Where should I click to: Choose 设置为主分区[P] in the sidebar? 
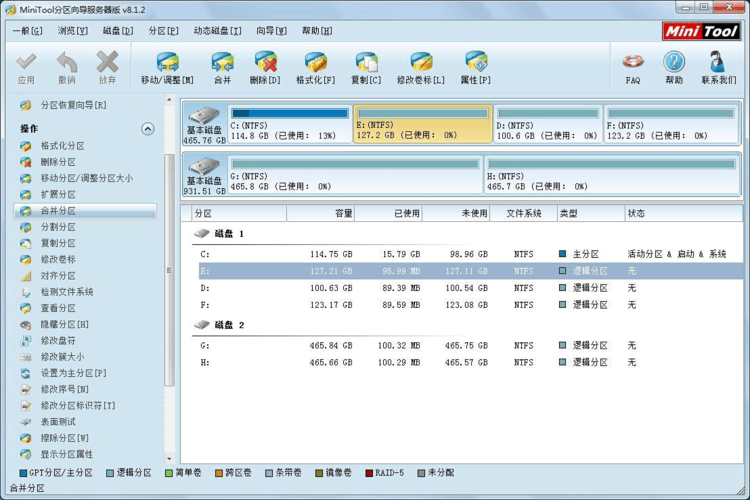coord(74,373)
